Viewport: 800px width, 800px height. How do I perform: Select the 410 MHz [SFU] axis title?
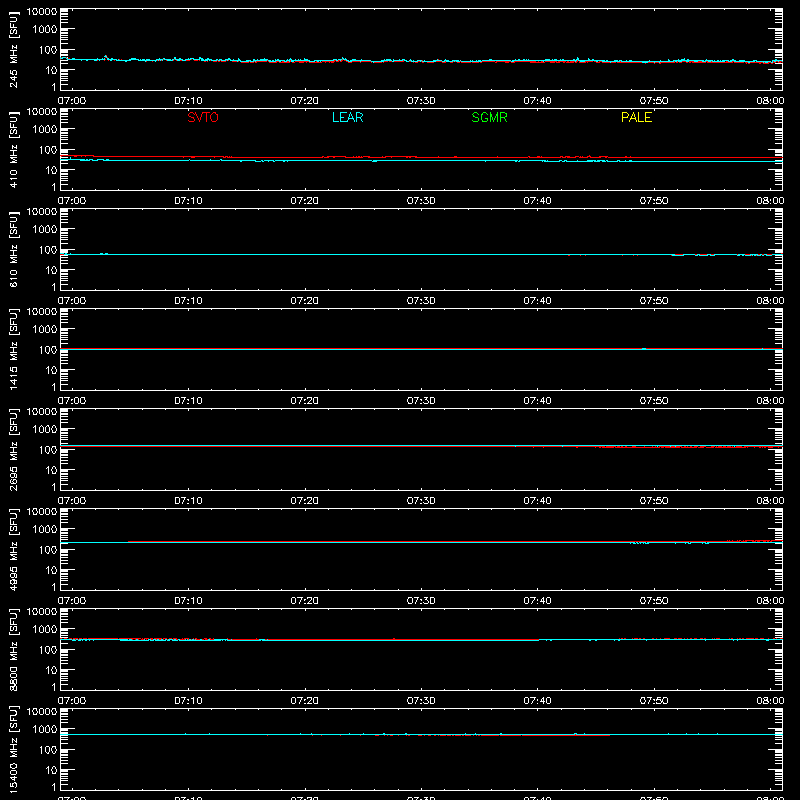[x=13, y=149]
